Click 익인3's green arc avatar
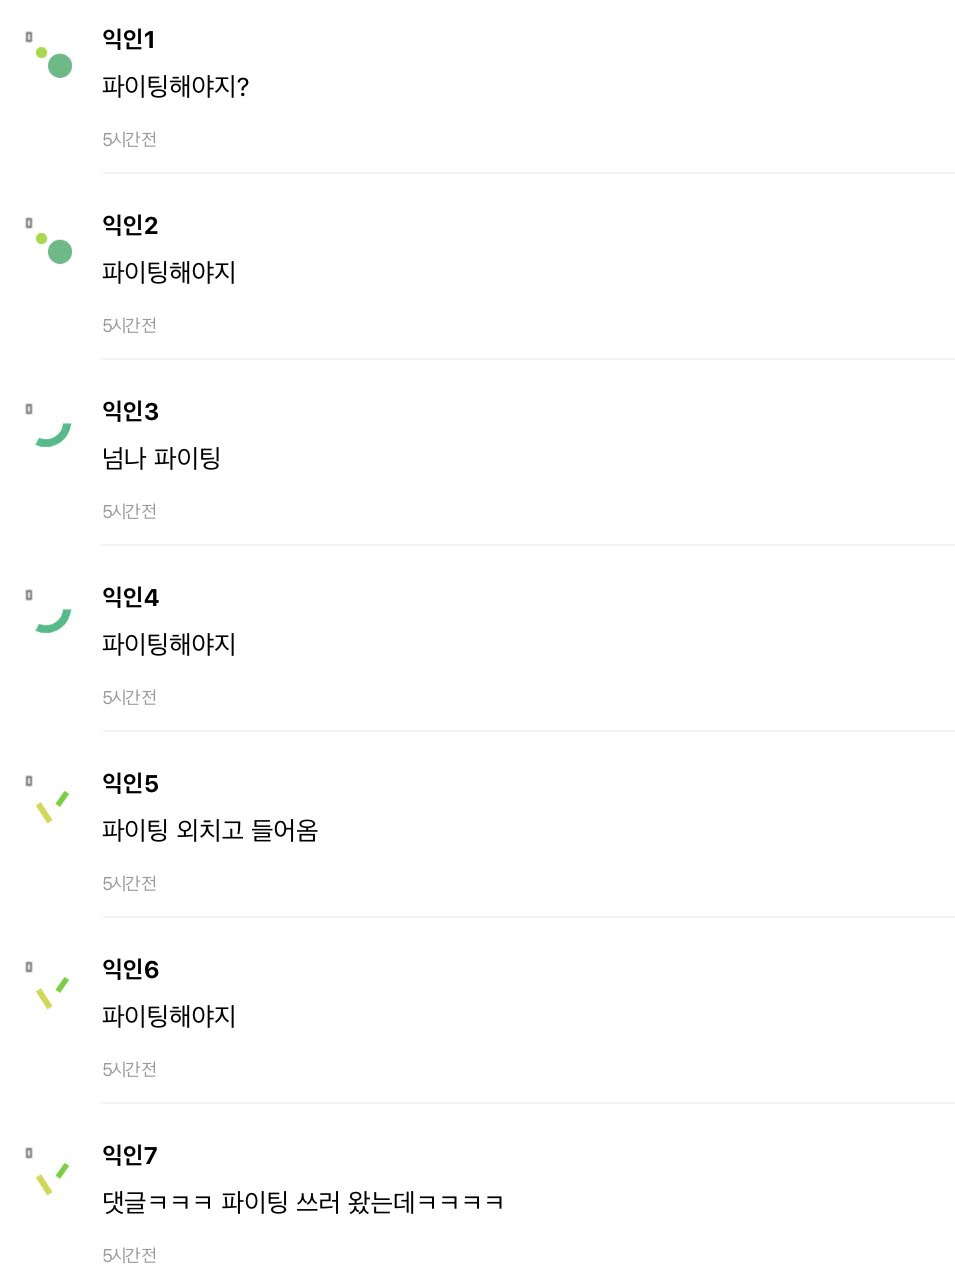Screen dimensions: 955x1276 [x=53, y=434]
